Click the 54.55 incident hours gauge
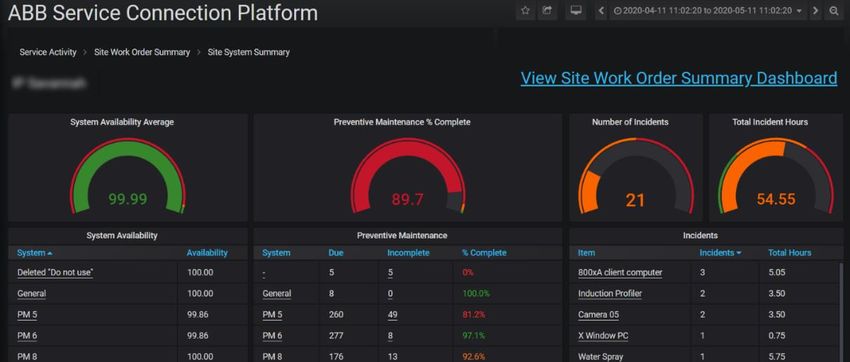850x362 pixels. pyautogui.click(x=776, y=177)
